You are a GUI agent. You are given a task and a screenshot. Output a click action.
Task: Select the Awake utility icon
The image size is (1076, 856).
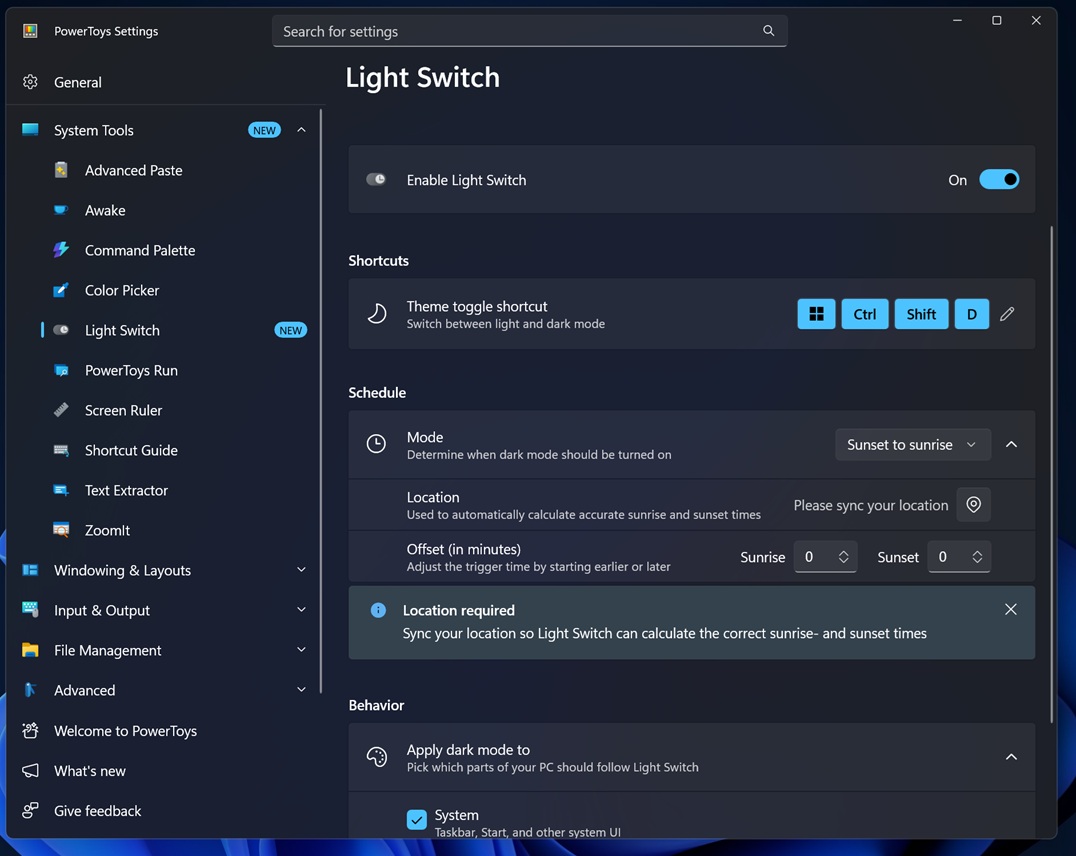(61, 210)
